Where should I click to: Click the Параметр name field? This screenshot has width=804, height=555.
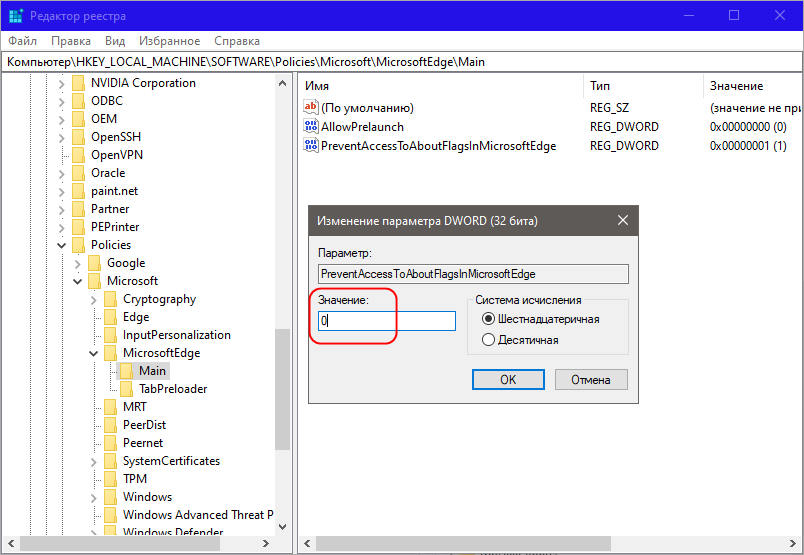pyautogui.click(x=473, y=274)
